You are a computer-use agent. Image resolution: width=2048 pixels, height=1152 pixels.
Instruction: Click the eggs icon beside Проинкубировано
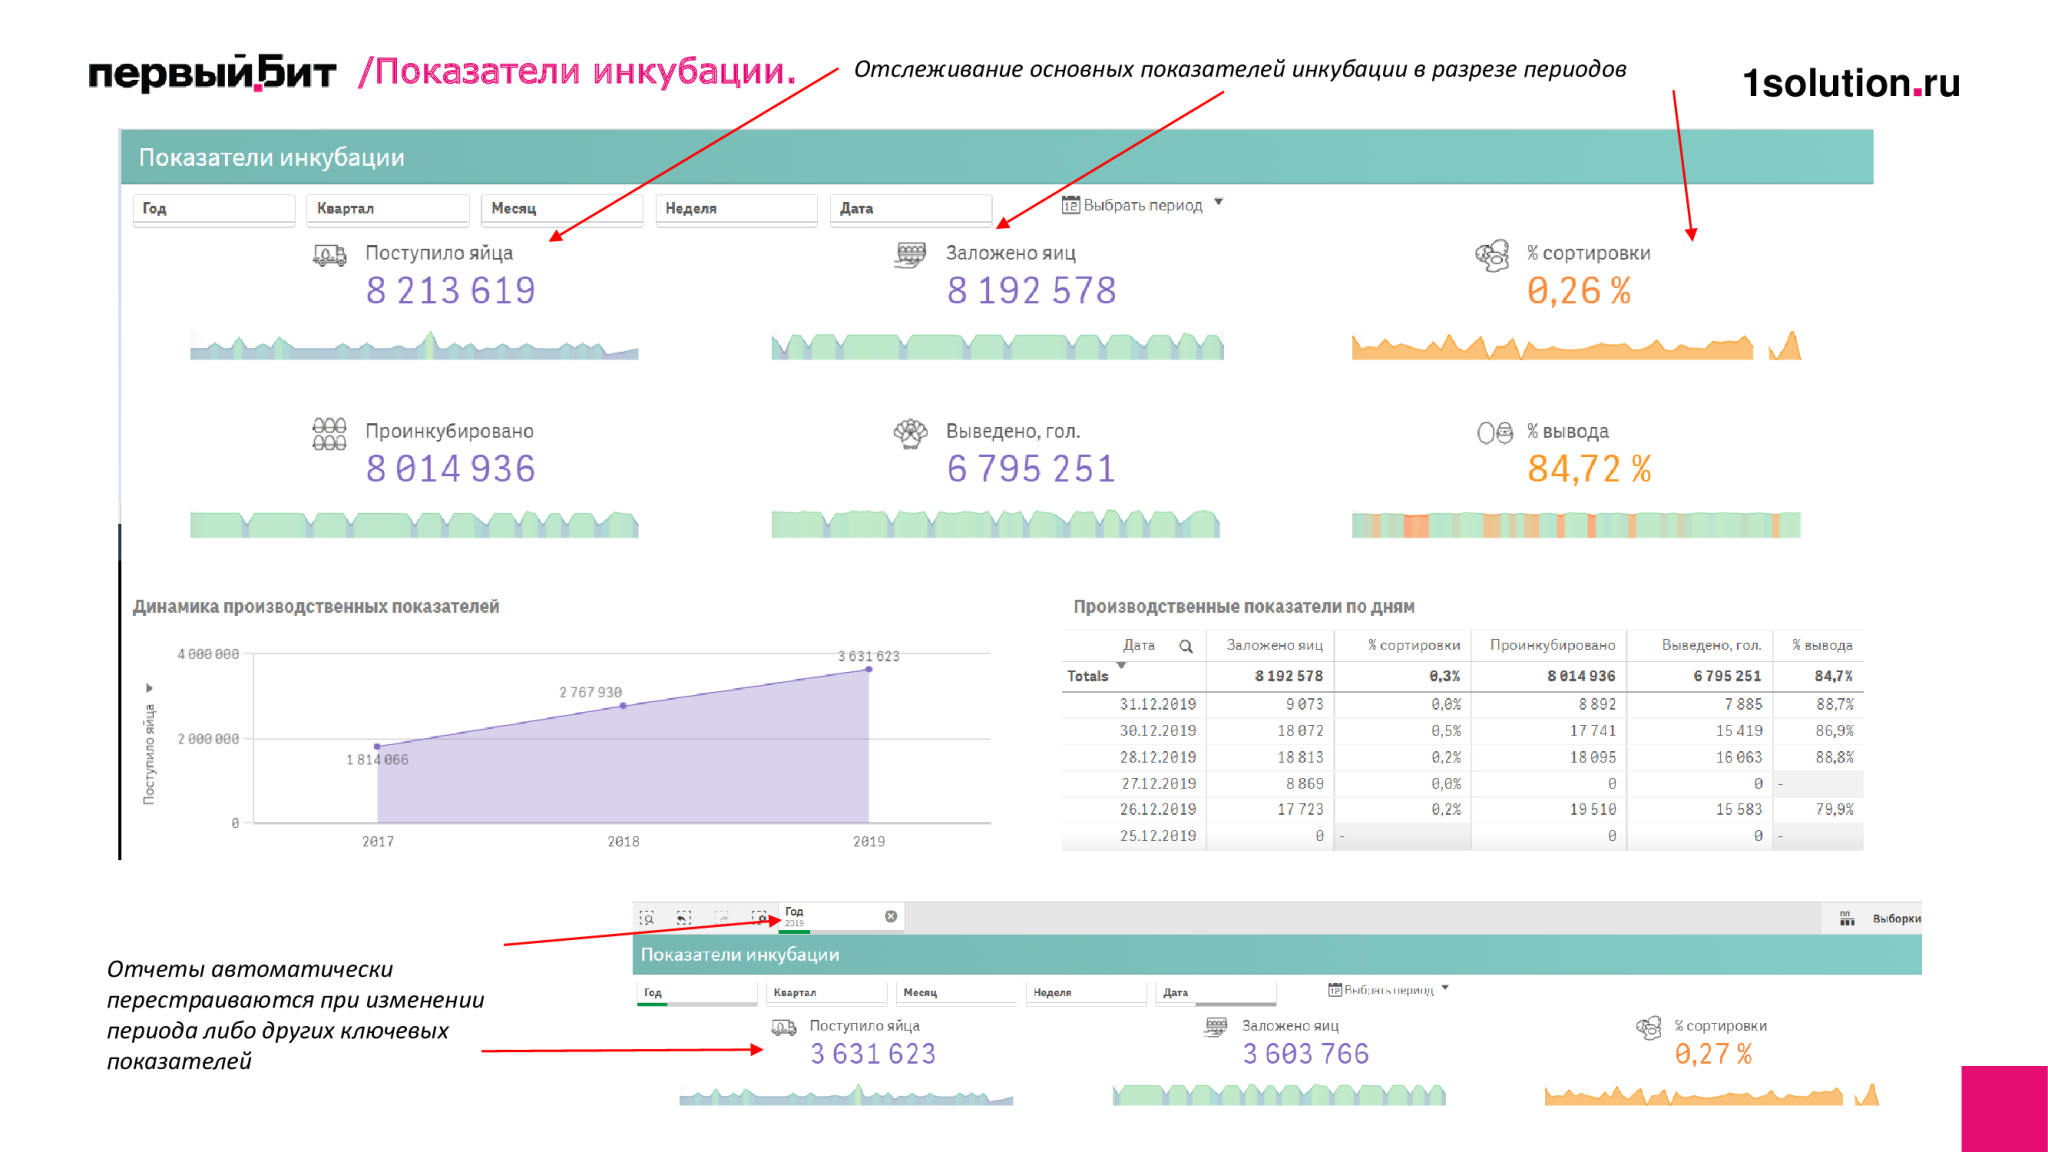[x=330, y=434]
